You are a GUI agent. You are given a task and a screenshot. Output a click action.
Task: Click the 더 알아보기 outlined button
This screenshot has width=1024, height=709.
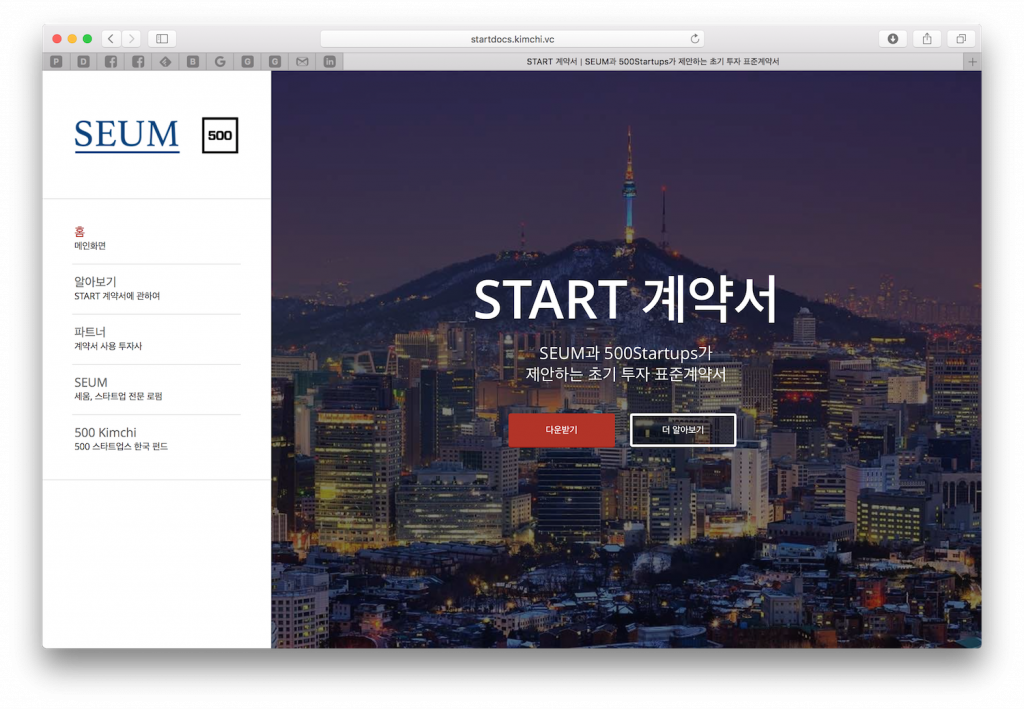pyautogui.click(x=683, y=430)
